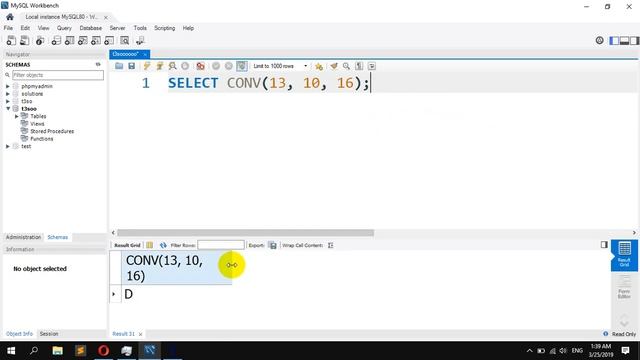This screenshot has height=360, width=640.
Task: Open File Explorer from the taskbar
Action: point(58,351)
